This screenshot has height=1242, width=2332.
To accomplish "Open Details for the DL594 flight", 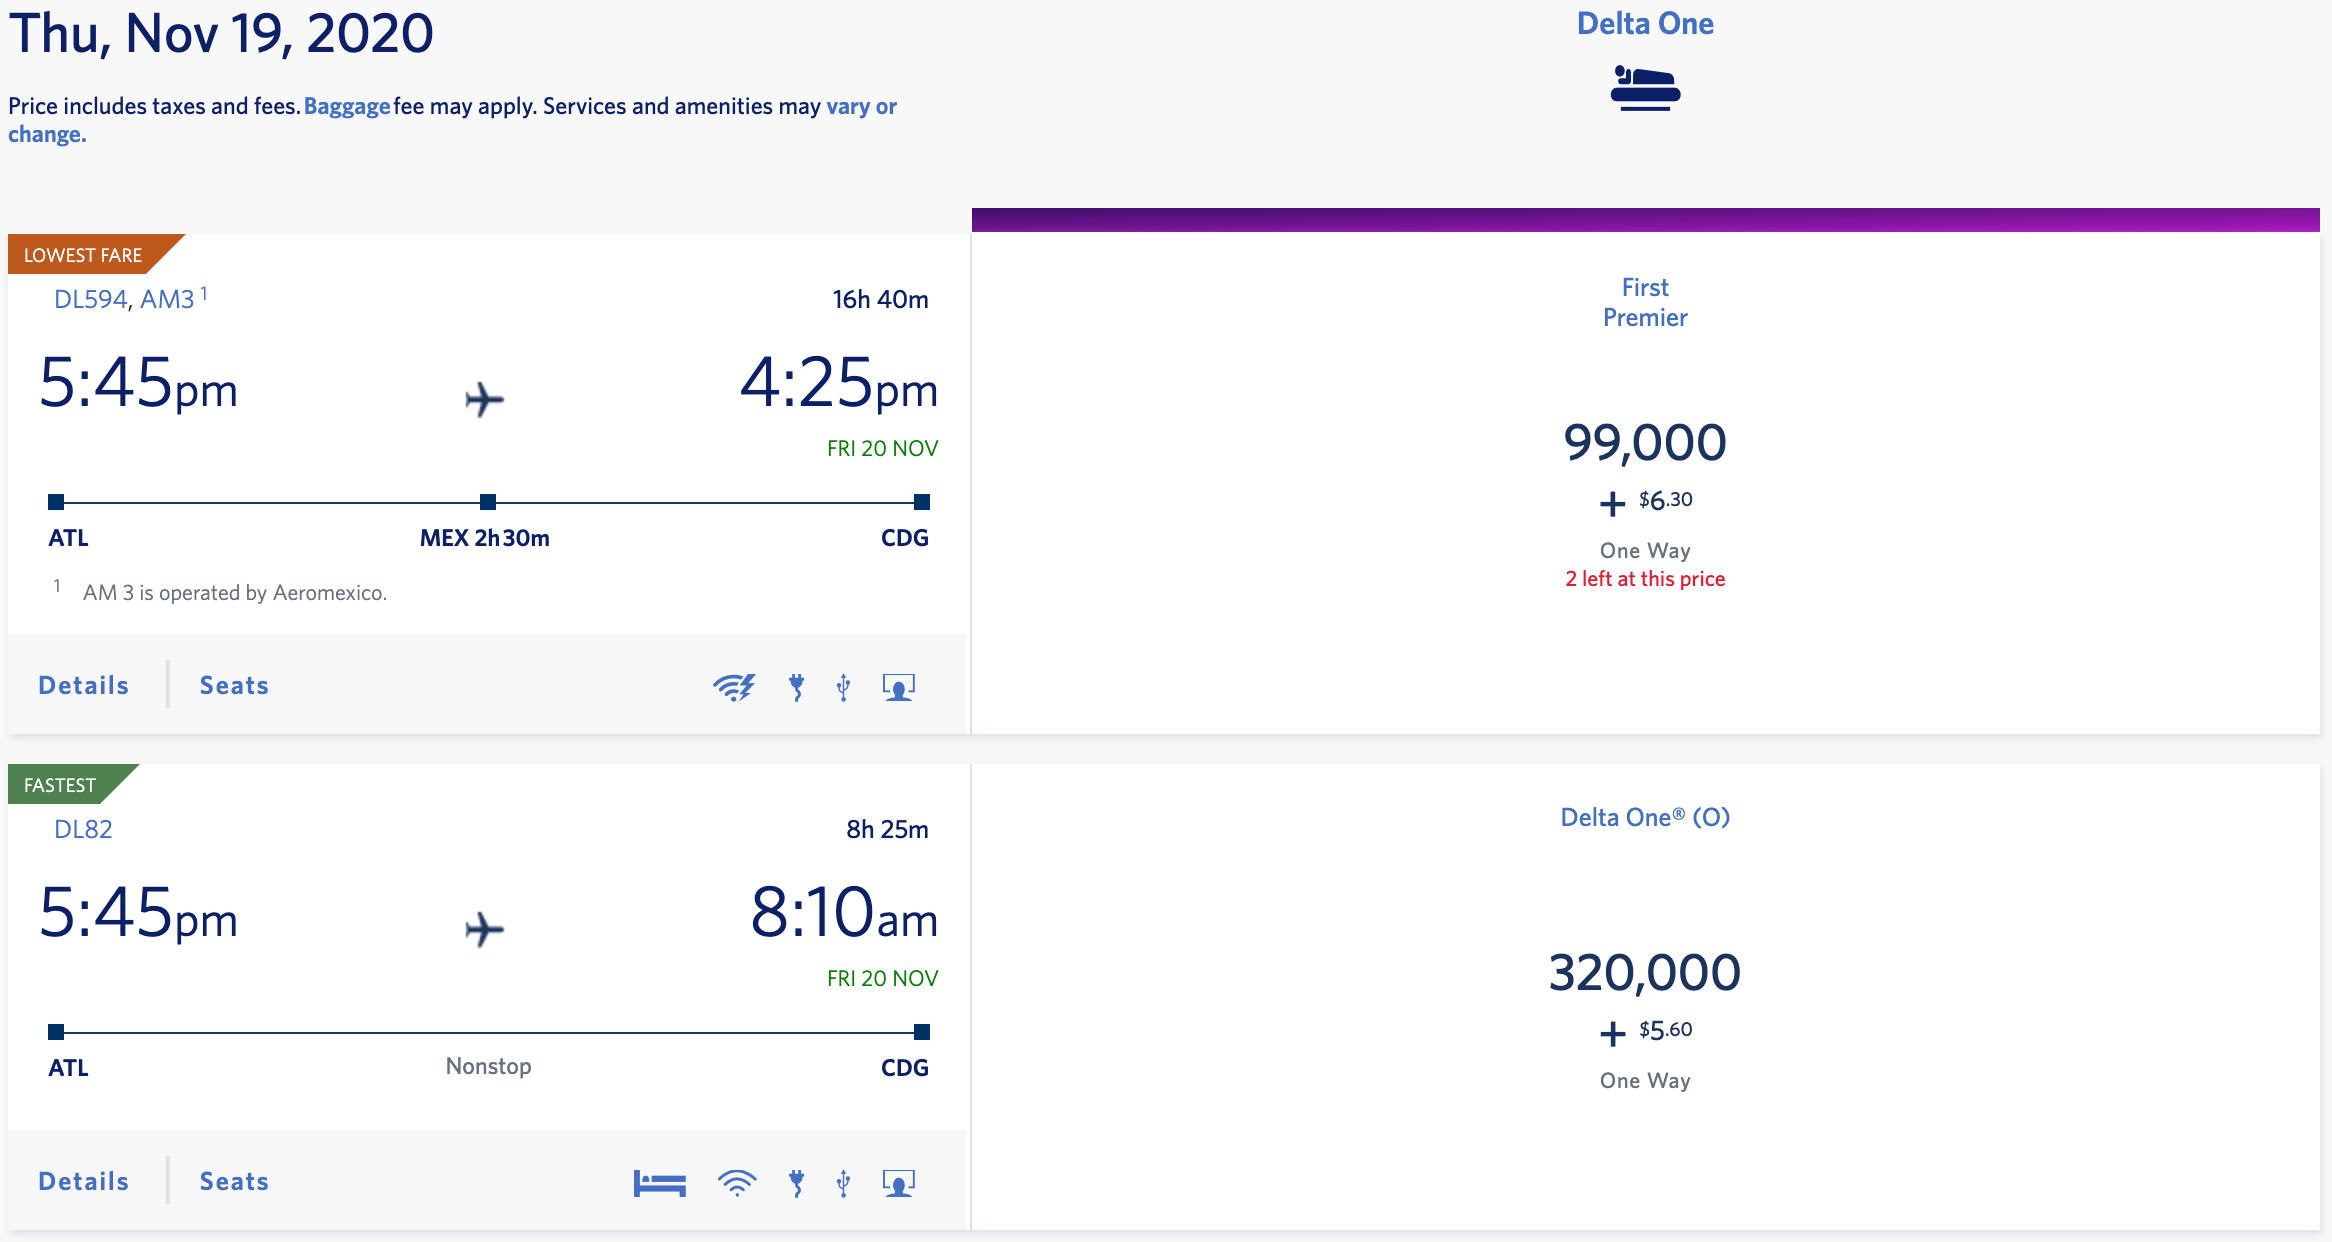I will point(84,686).
